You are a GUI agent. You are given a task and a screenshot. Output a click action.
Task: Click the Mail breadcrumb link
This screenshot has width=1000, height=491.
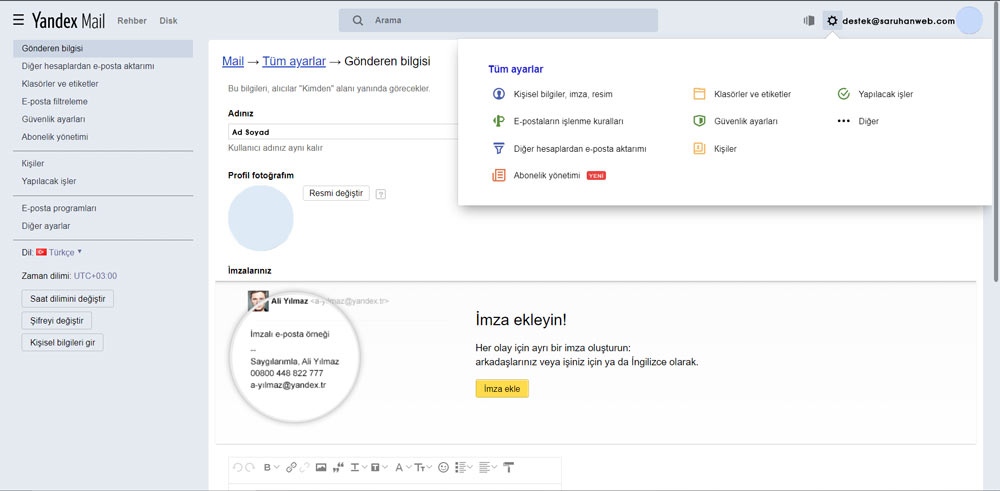coord(233,61)
